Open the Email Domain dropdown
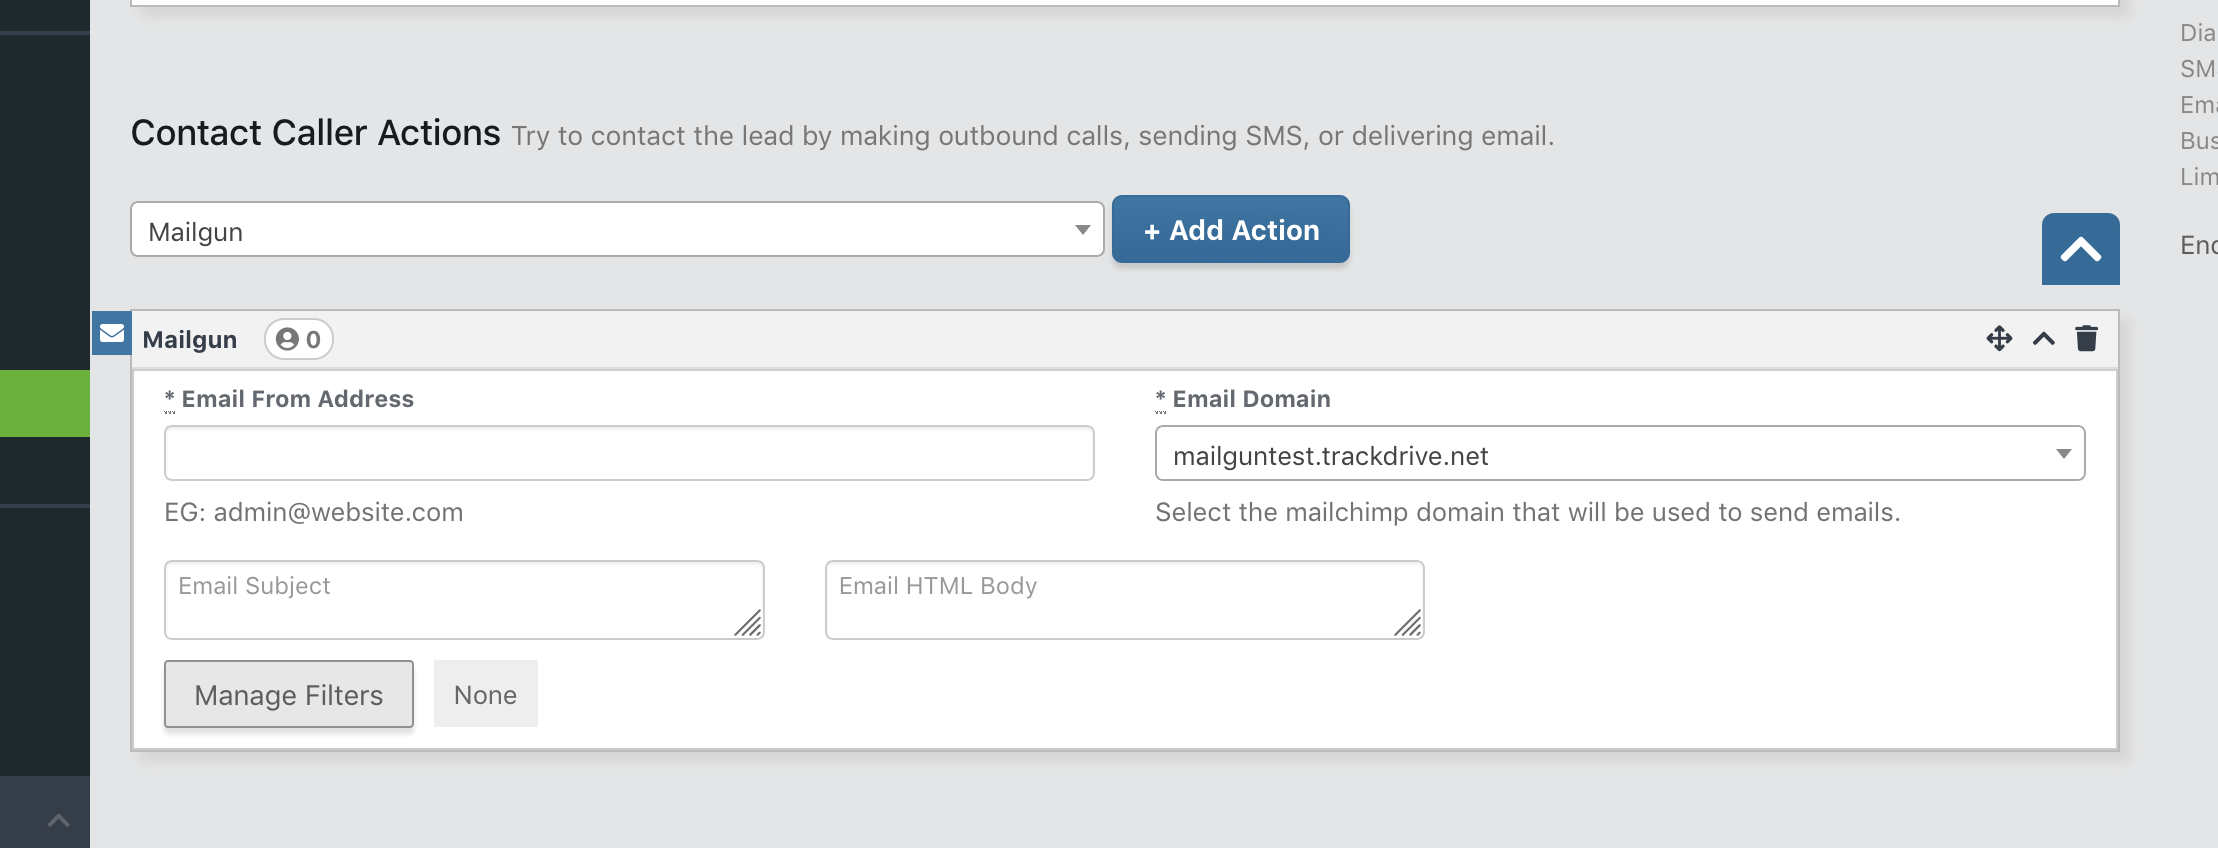This screenshot has height=848, width=2218. 1620,454
